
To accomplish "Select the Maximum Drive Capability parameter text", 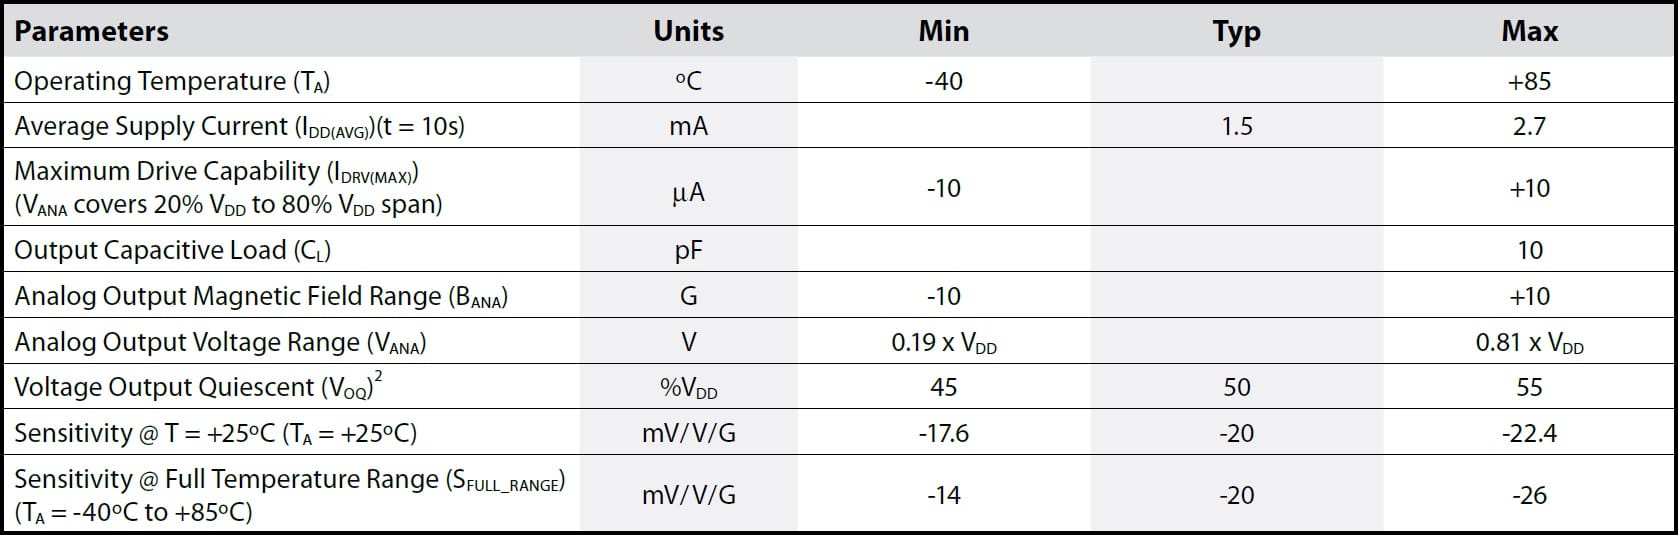I will click(x=228, y=187).
